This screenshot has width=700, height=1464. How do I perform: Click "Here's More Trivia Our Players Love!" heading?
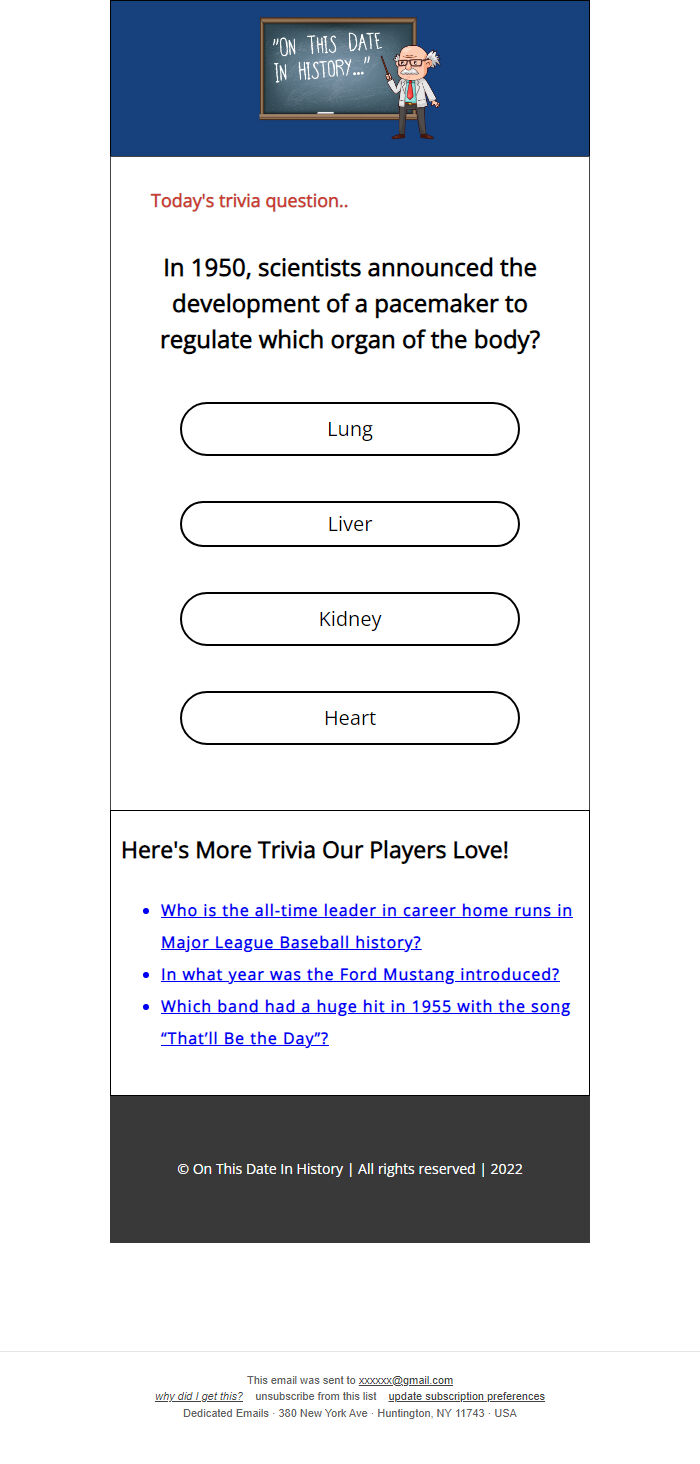tap(315, 850)
